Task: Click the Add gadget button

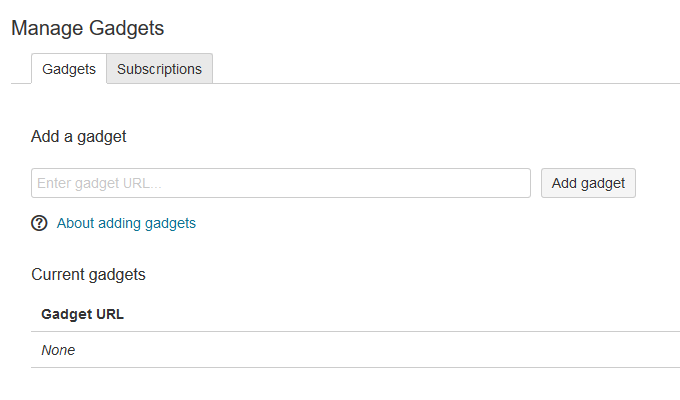Action: [x=588, y=183]
